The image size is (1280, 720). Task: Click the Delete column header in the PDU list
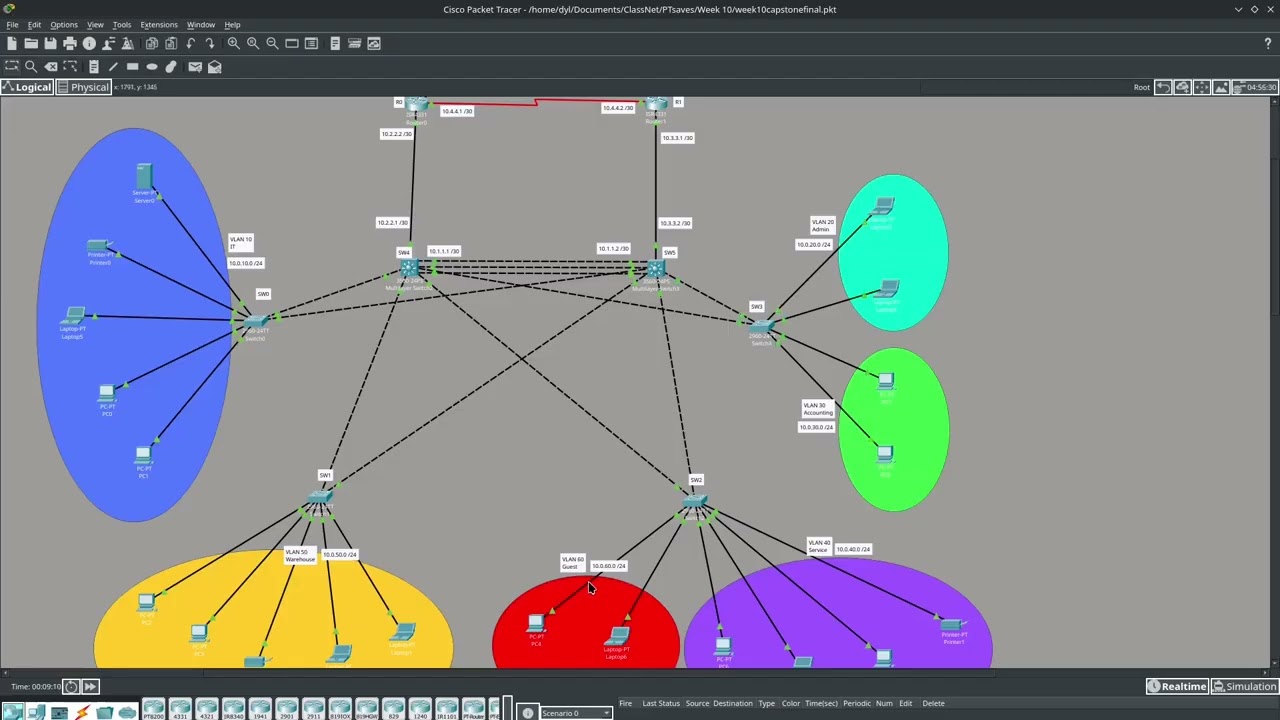click(x=933, y=703)
